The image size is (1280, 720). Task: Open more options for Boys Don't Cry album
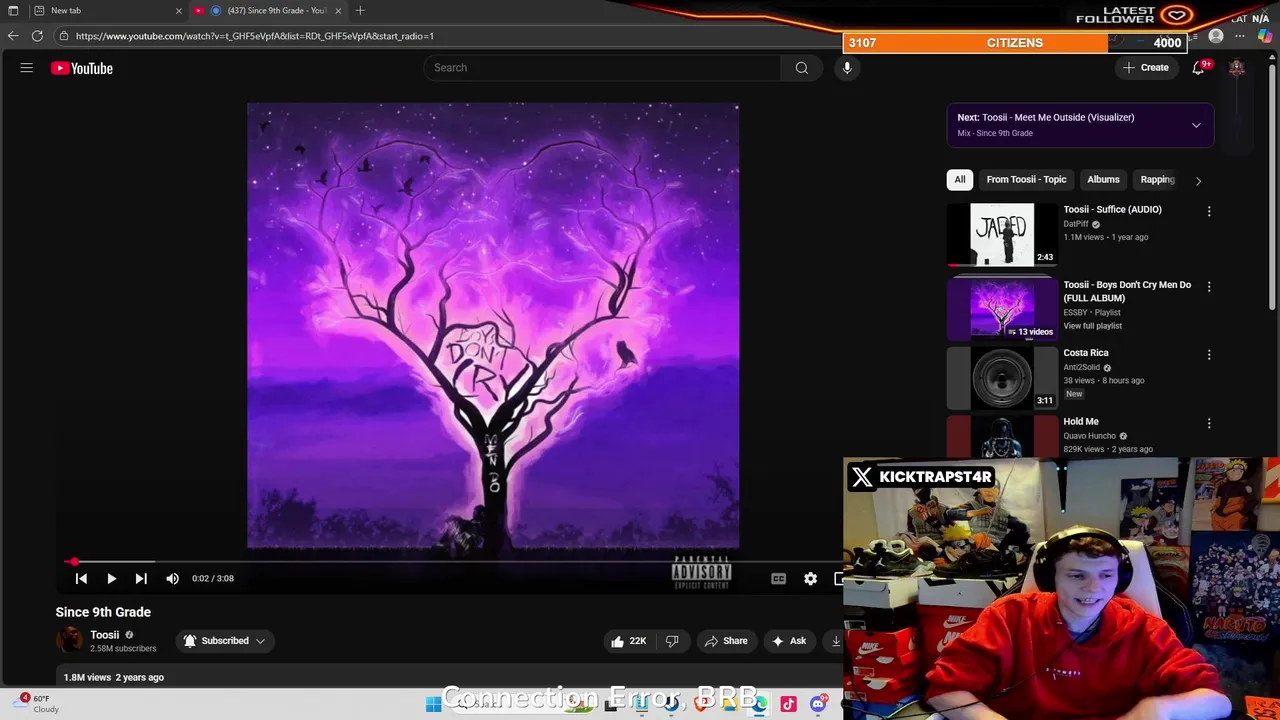click(1209, 286)
